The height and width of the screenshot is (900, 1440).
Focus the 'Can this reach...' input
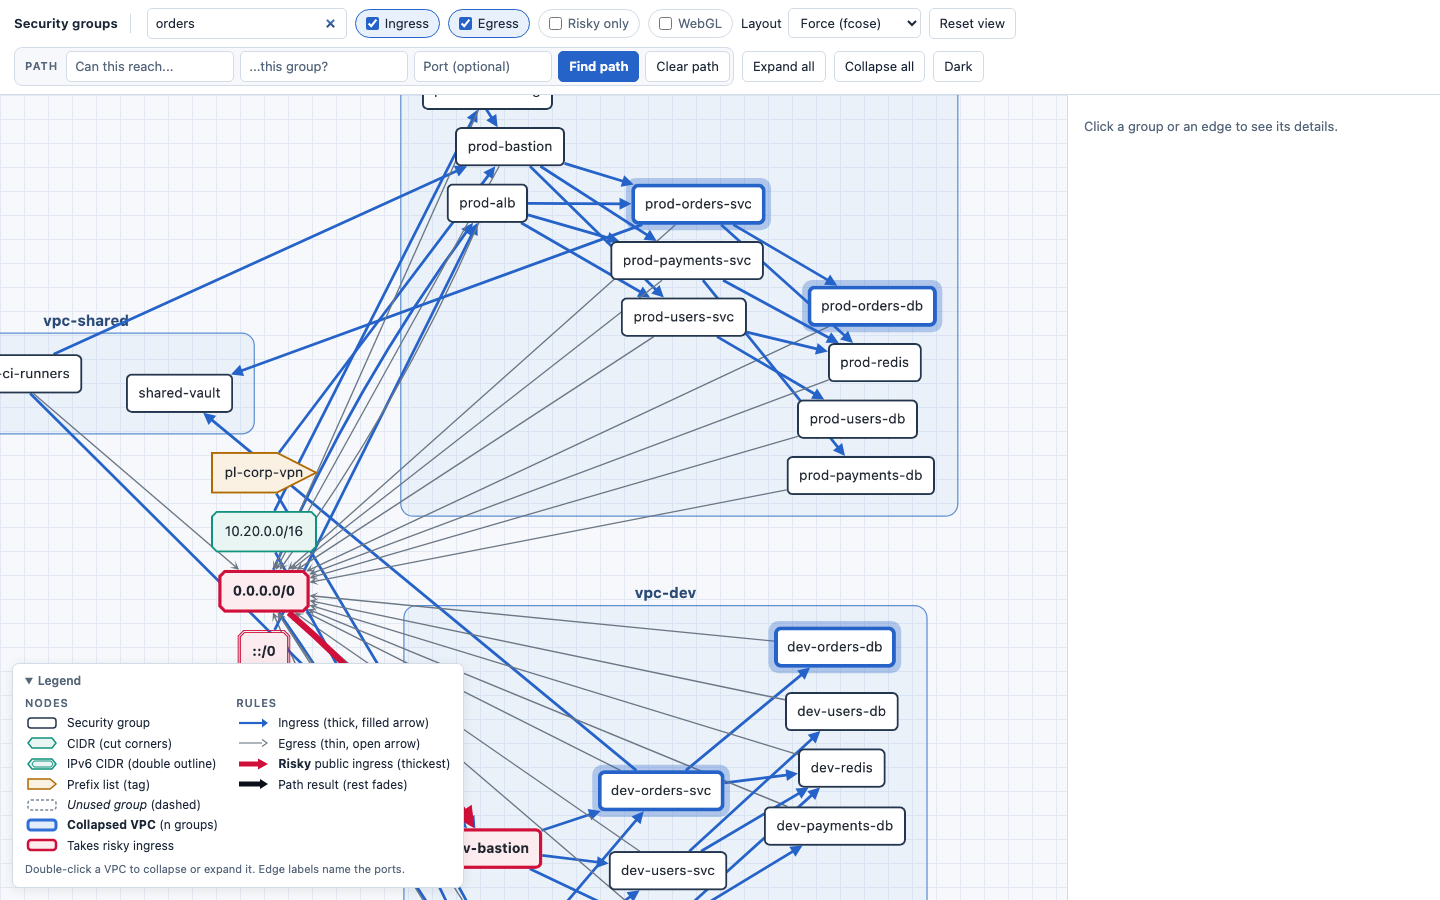(150, 67)
